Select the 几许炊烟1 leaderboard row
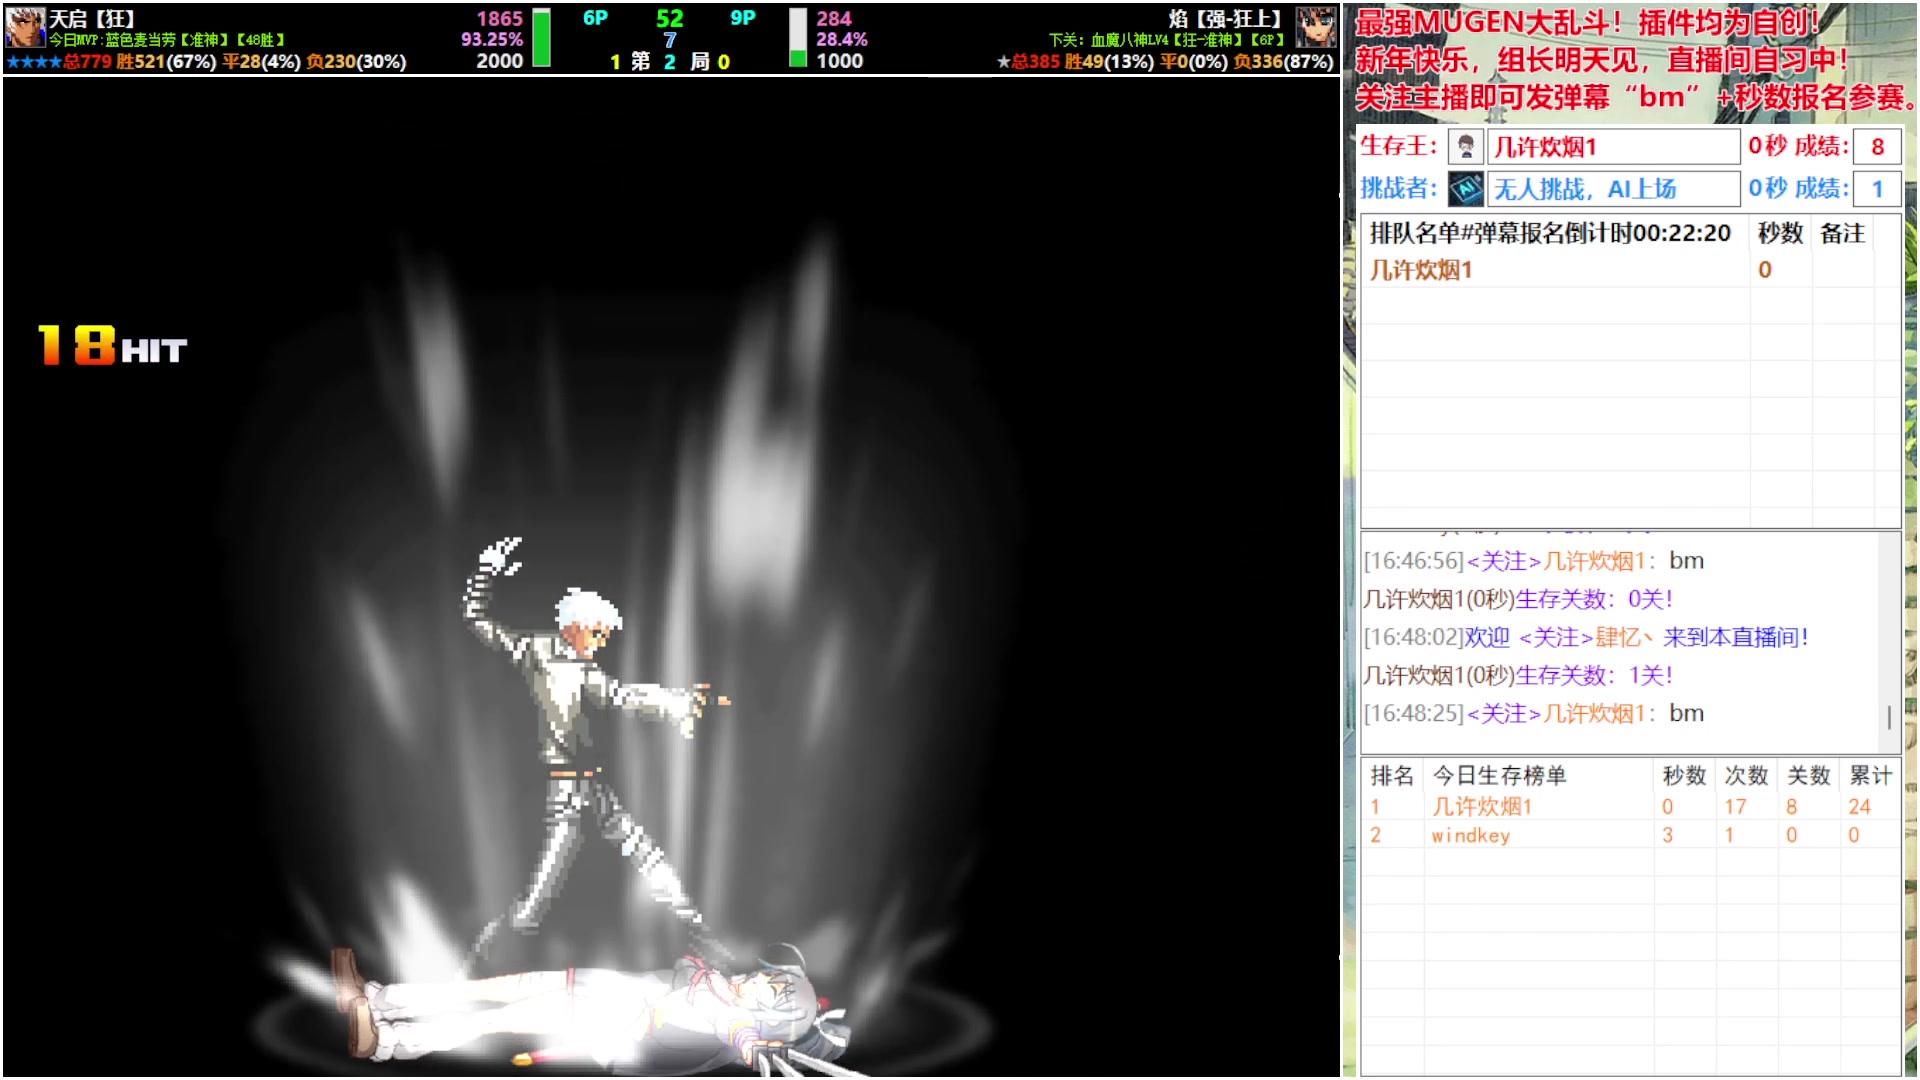 click(1630, 807)
